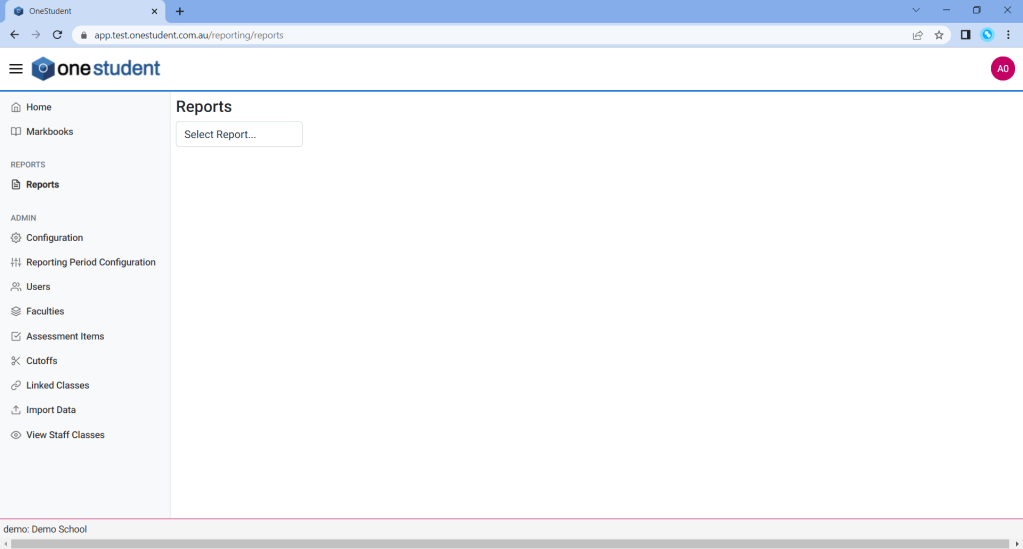Open the hamburger navigation menu

(16, 69)
